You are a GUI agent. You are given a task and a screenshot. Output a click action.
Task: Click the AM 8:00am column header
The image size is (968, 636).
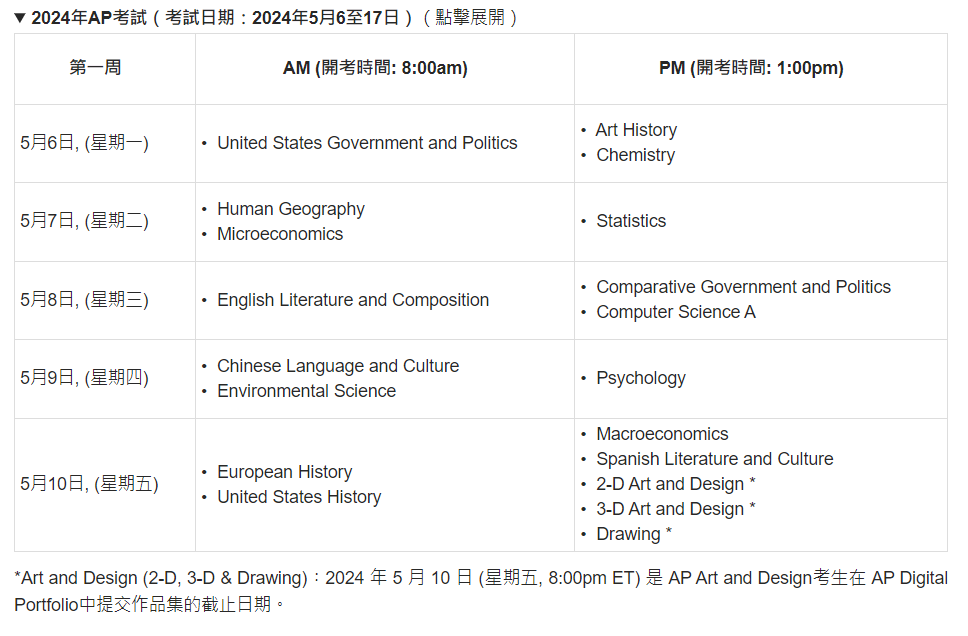coord(375,68)
